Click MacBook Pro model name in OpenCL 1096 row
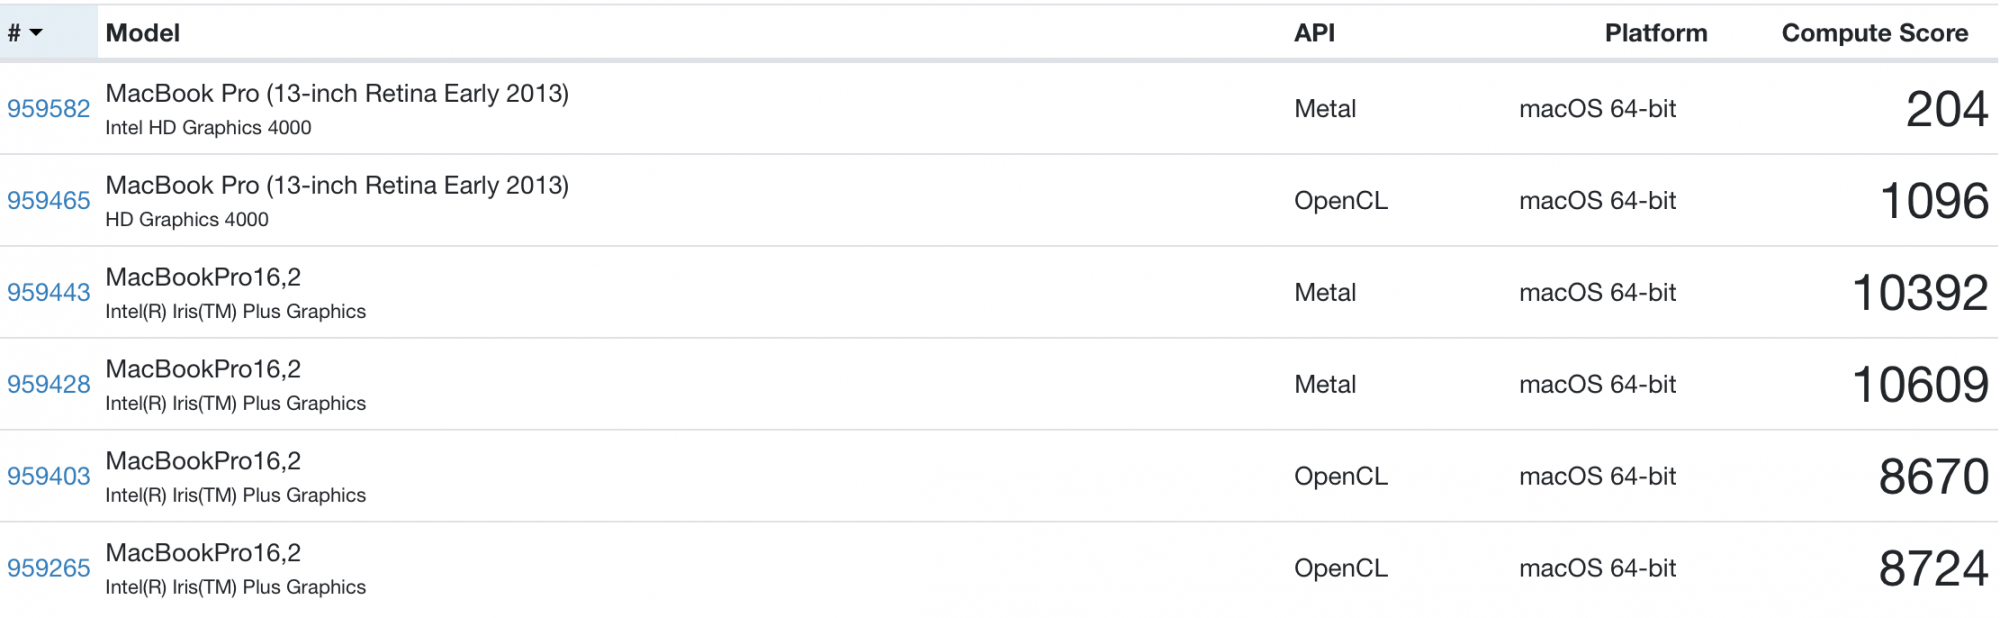Viewport: 2000px width, 618px height. (337, 186)
